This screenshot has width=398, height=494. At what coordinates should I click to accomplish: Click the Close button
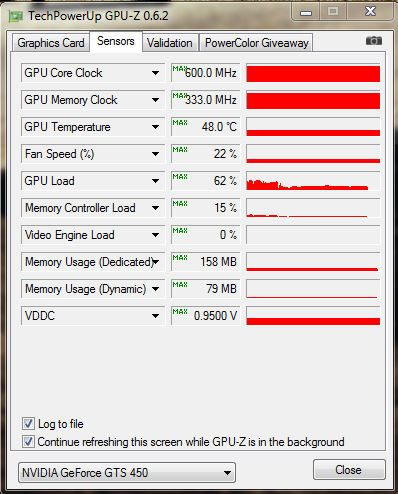[349, 470]
